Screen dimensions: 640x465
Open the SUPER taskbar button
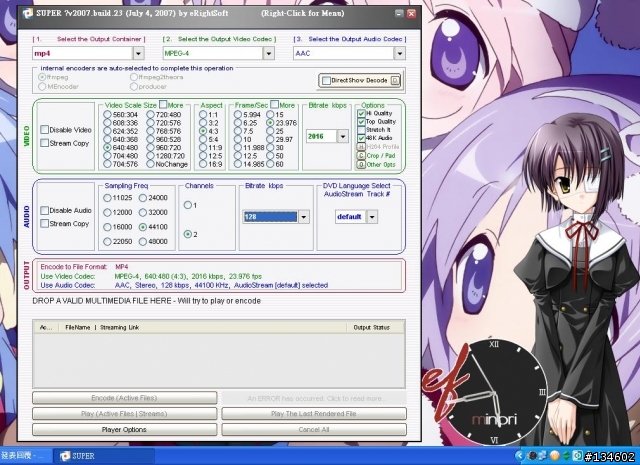pyautogui.click(x=104, y=456)
